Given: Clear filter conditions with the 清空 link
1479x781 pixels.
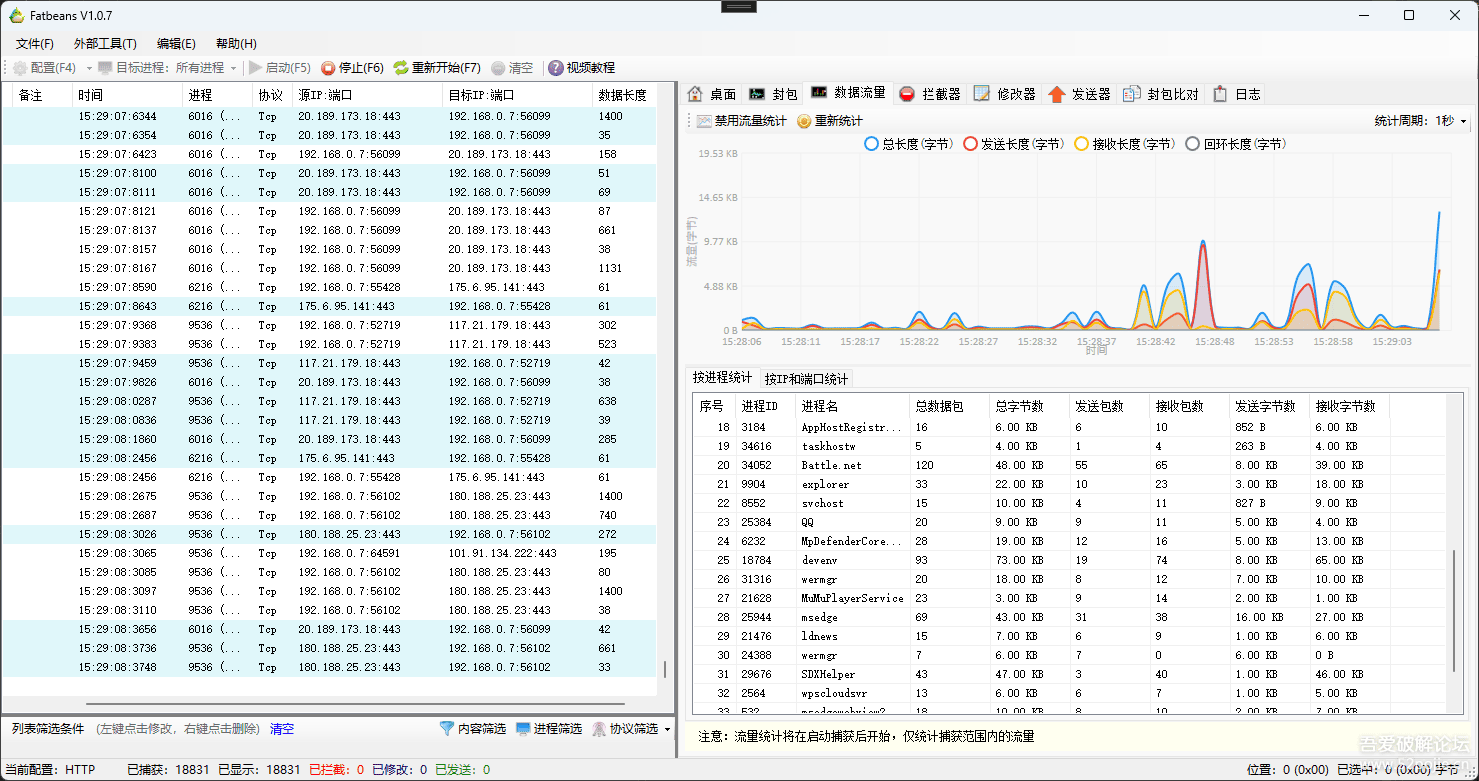Looking at the screenshot, I should coord(281,729).
